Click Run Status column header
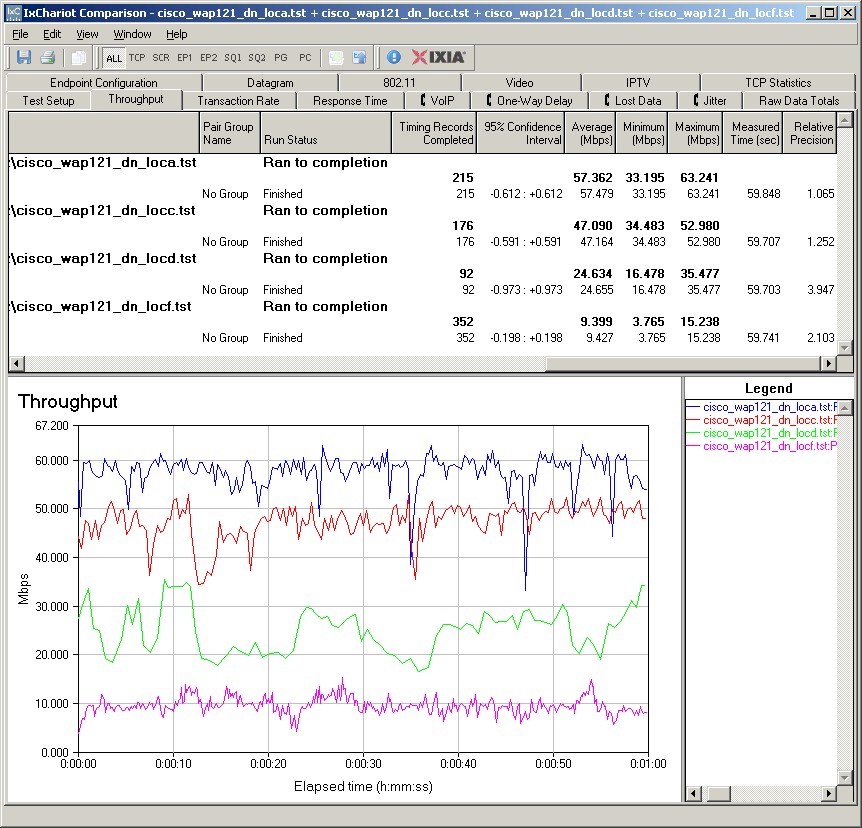 (325, 133)
